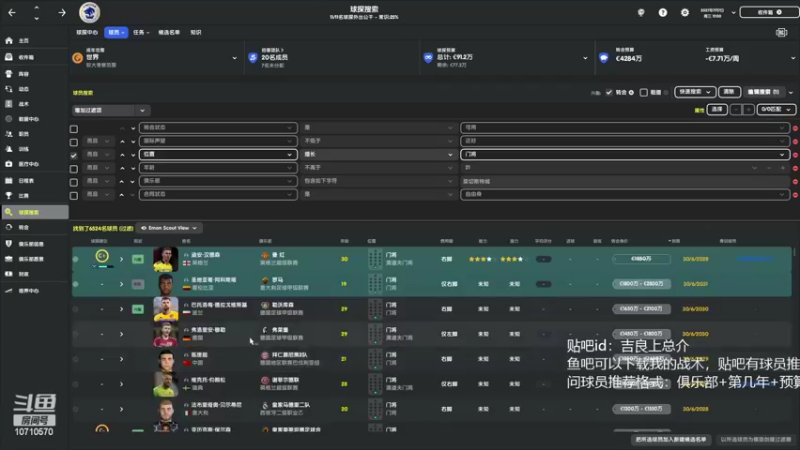Viewport: 800px width, 450px height.
Task: Enable the second filter row checkbox
Action: coord(74,142)
